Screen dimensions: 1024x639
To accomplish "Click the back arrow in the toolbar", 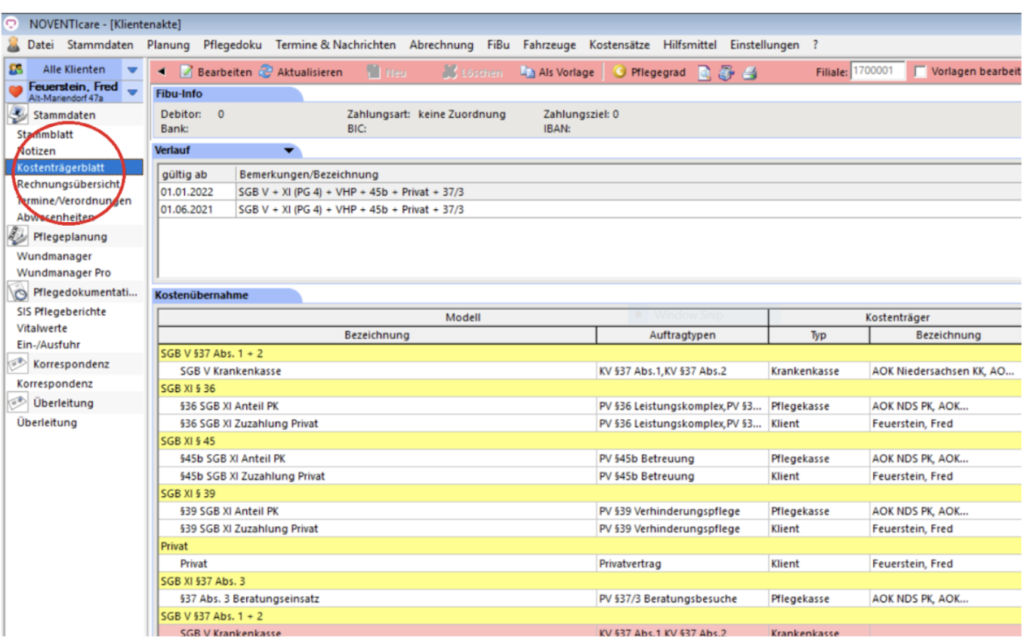I will click(161, 72).
